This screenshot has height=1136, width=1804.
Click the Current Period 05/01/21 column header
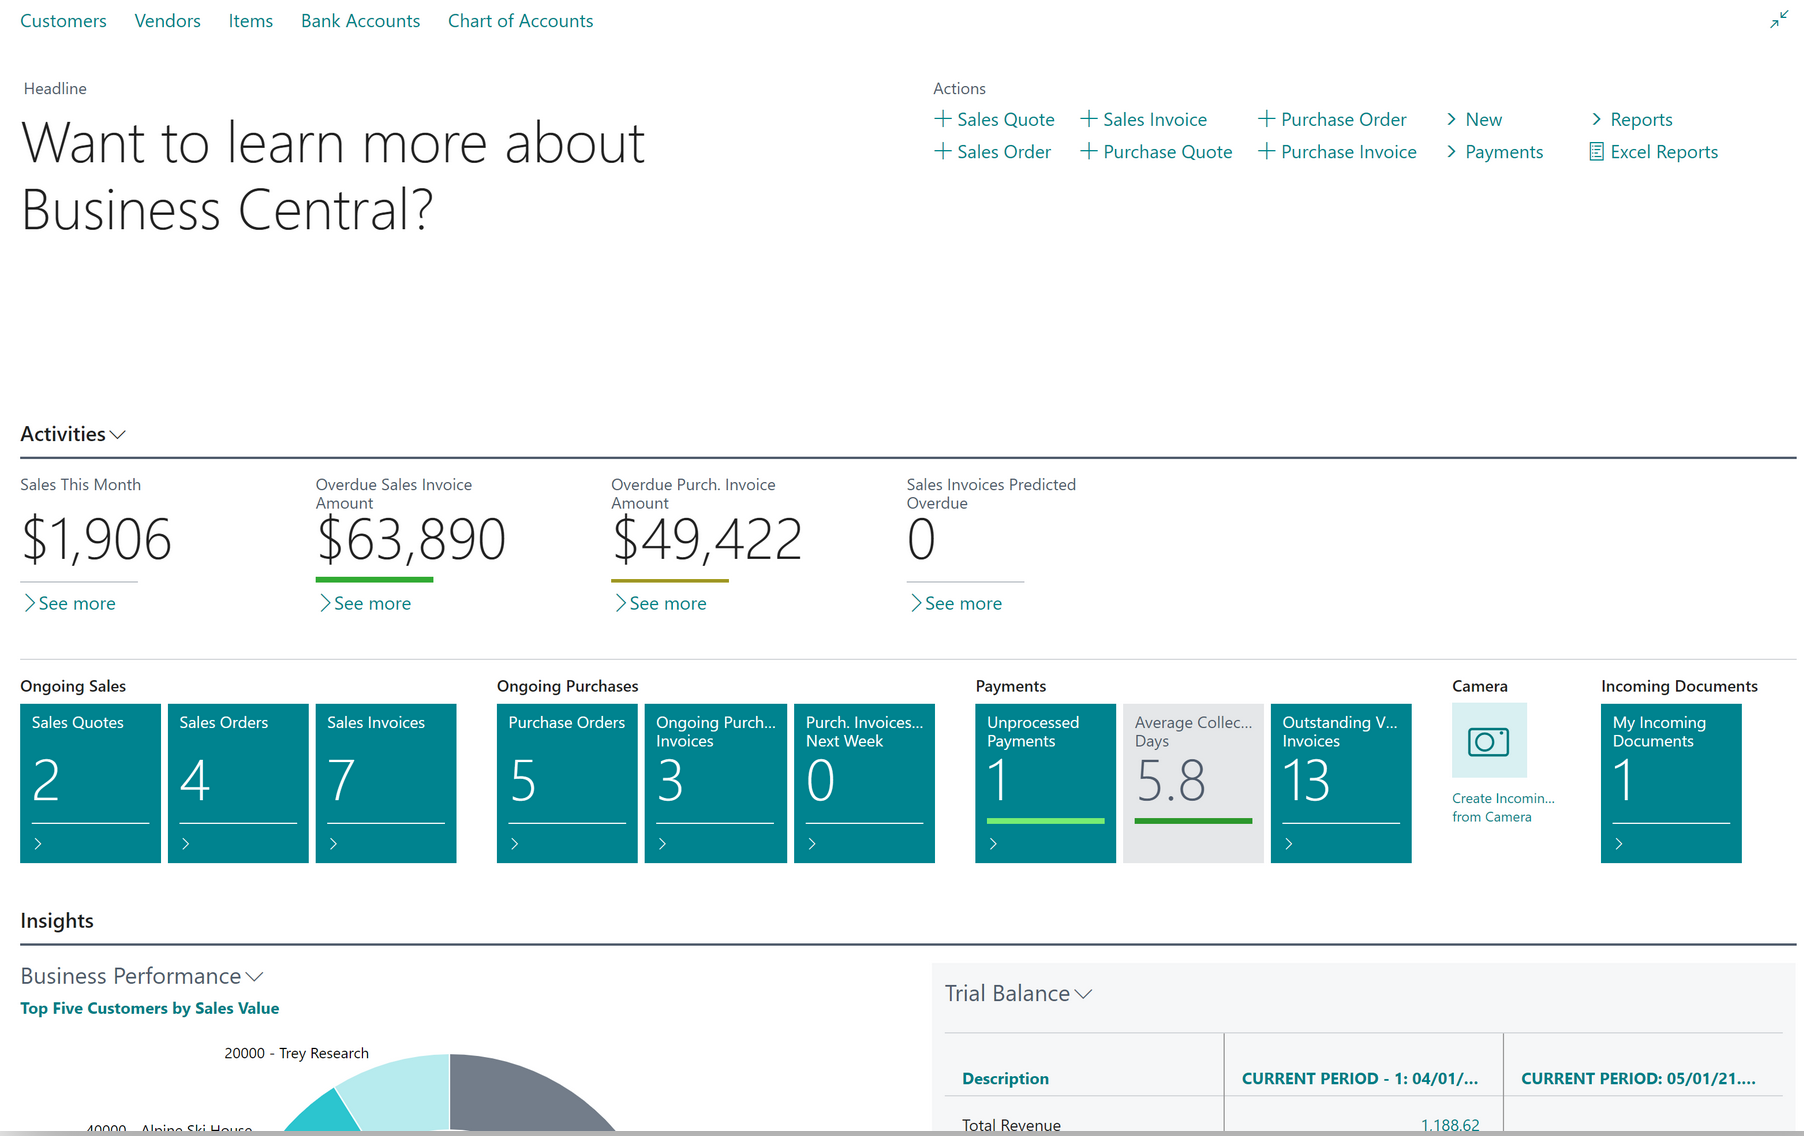[x=1638, y=1078]
